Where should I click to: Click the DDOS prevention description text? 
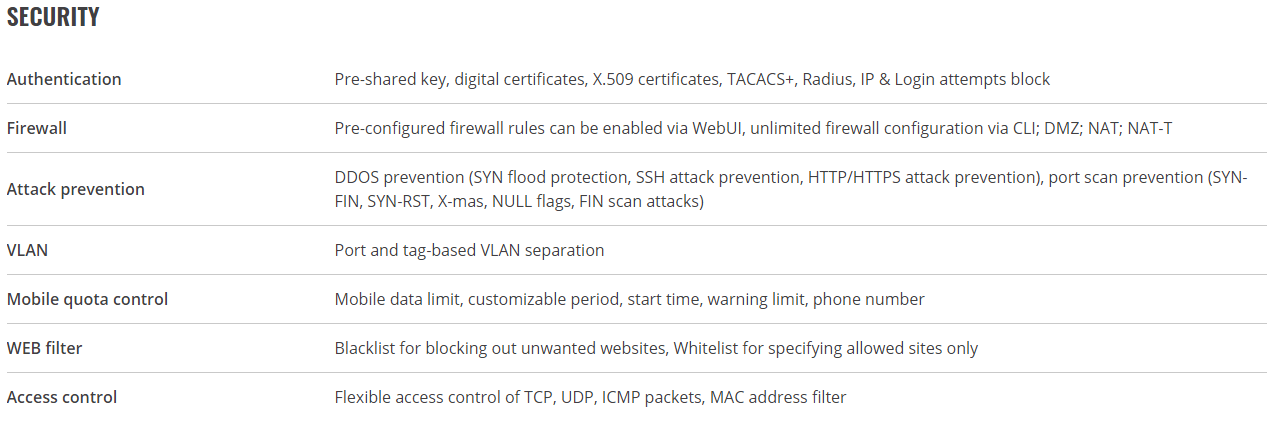coord(791,189)
